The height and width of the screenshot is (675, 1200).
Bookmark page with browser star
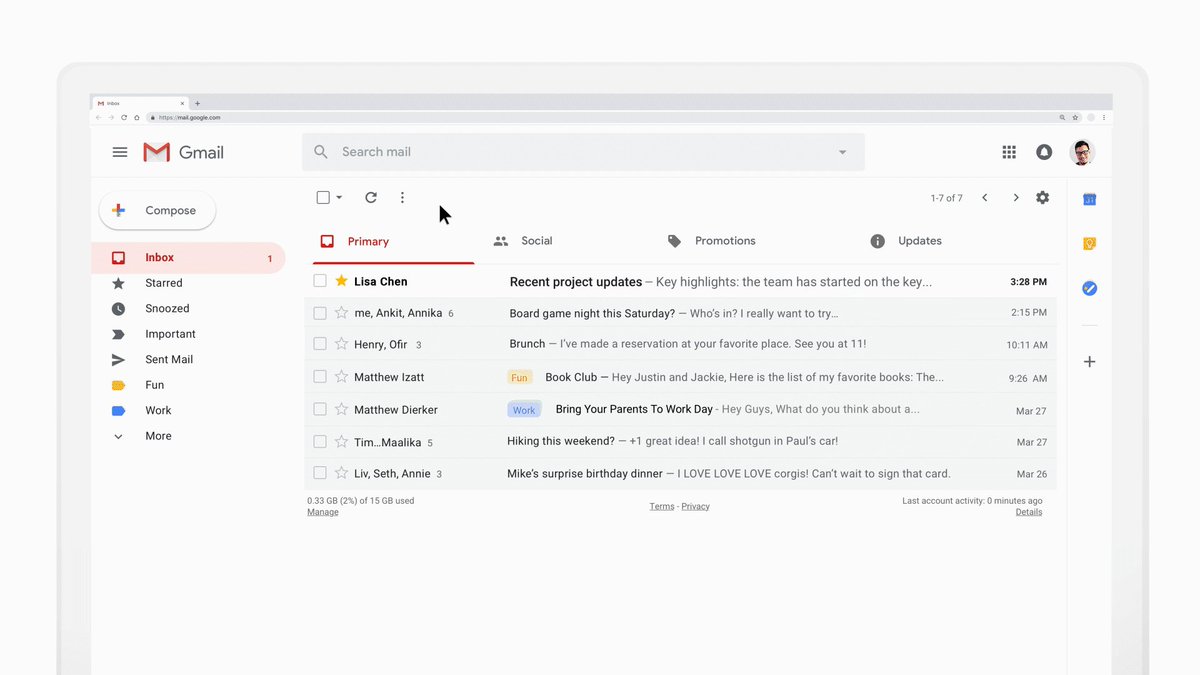tap(1075, 117)
